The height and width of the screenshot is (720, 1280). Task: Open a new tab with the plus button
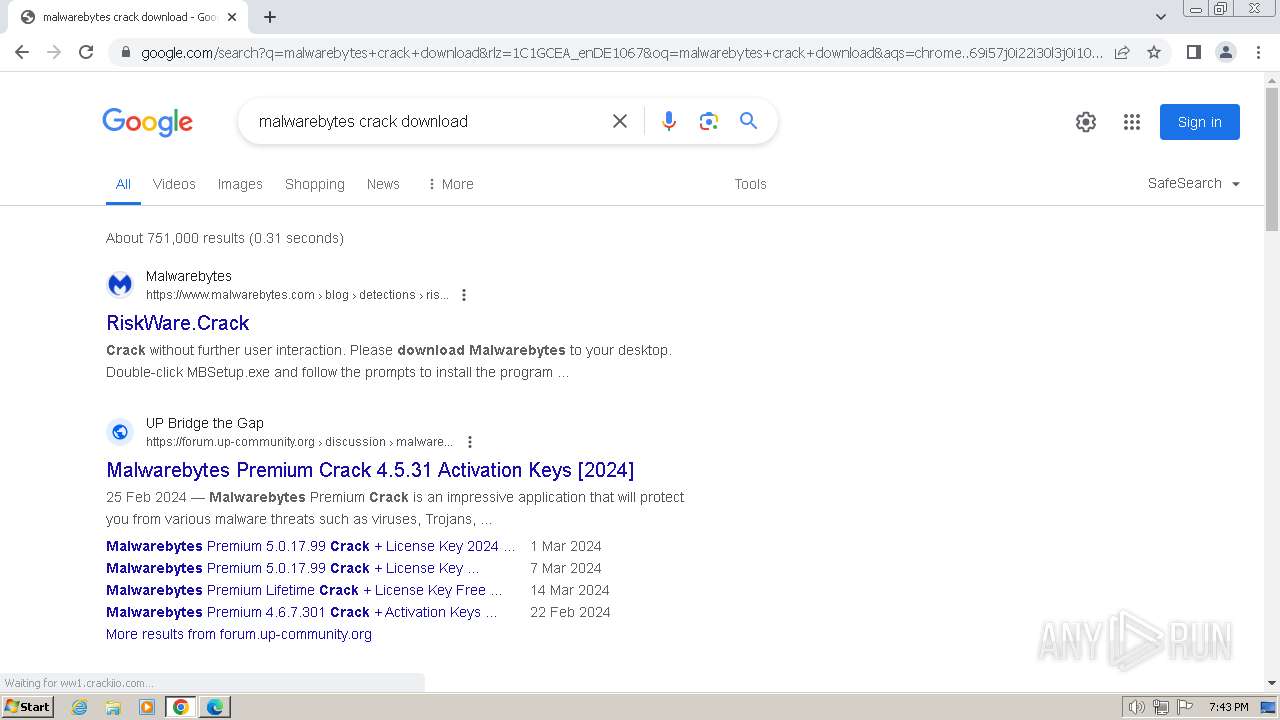point(270,17)
